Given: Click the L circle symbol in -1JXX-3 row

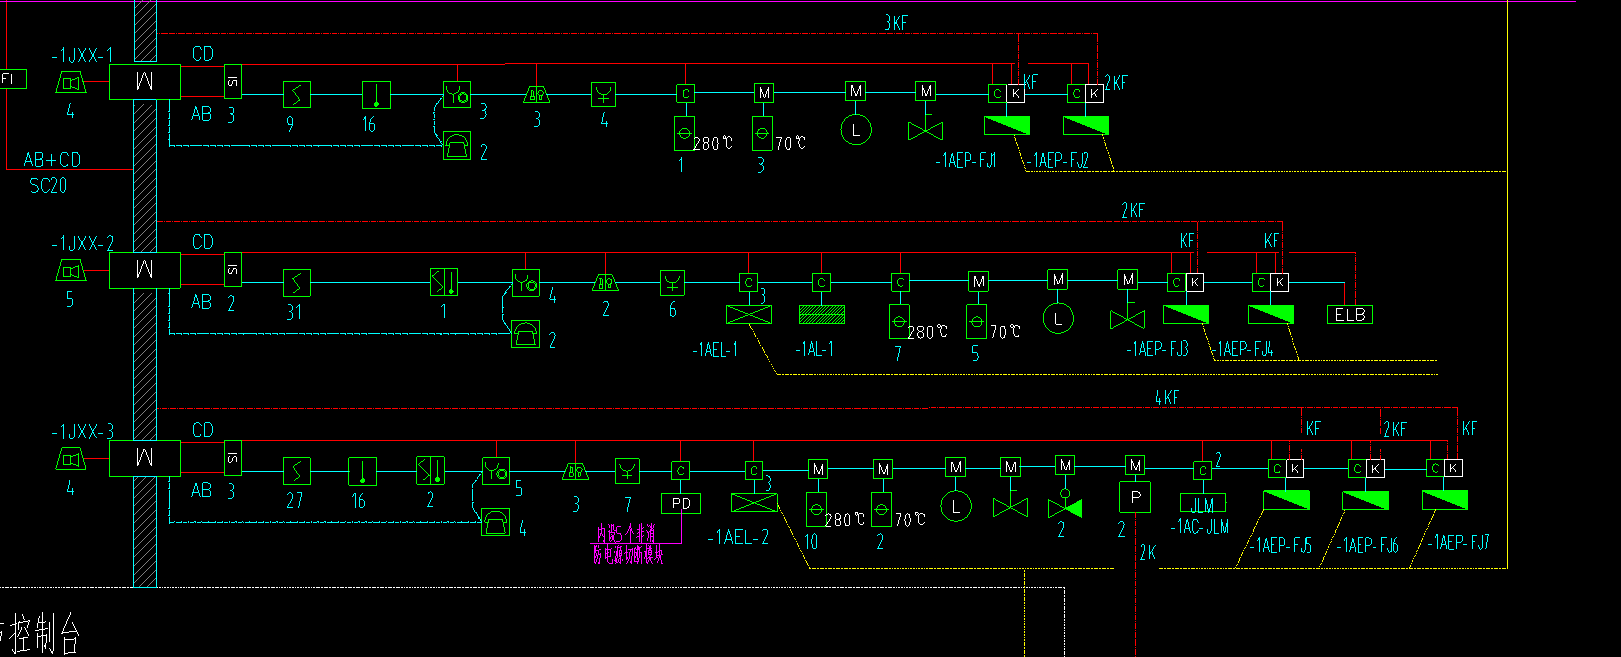Looking at the screenshot, I should (x=956, y=507).
